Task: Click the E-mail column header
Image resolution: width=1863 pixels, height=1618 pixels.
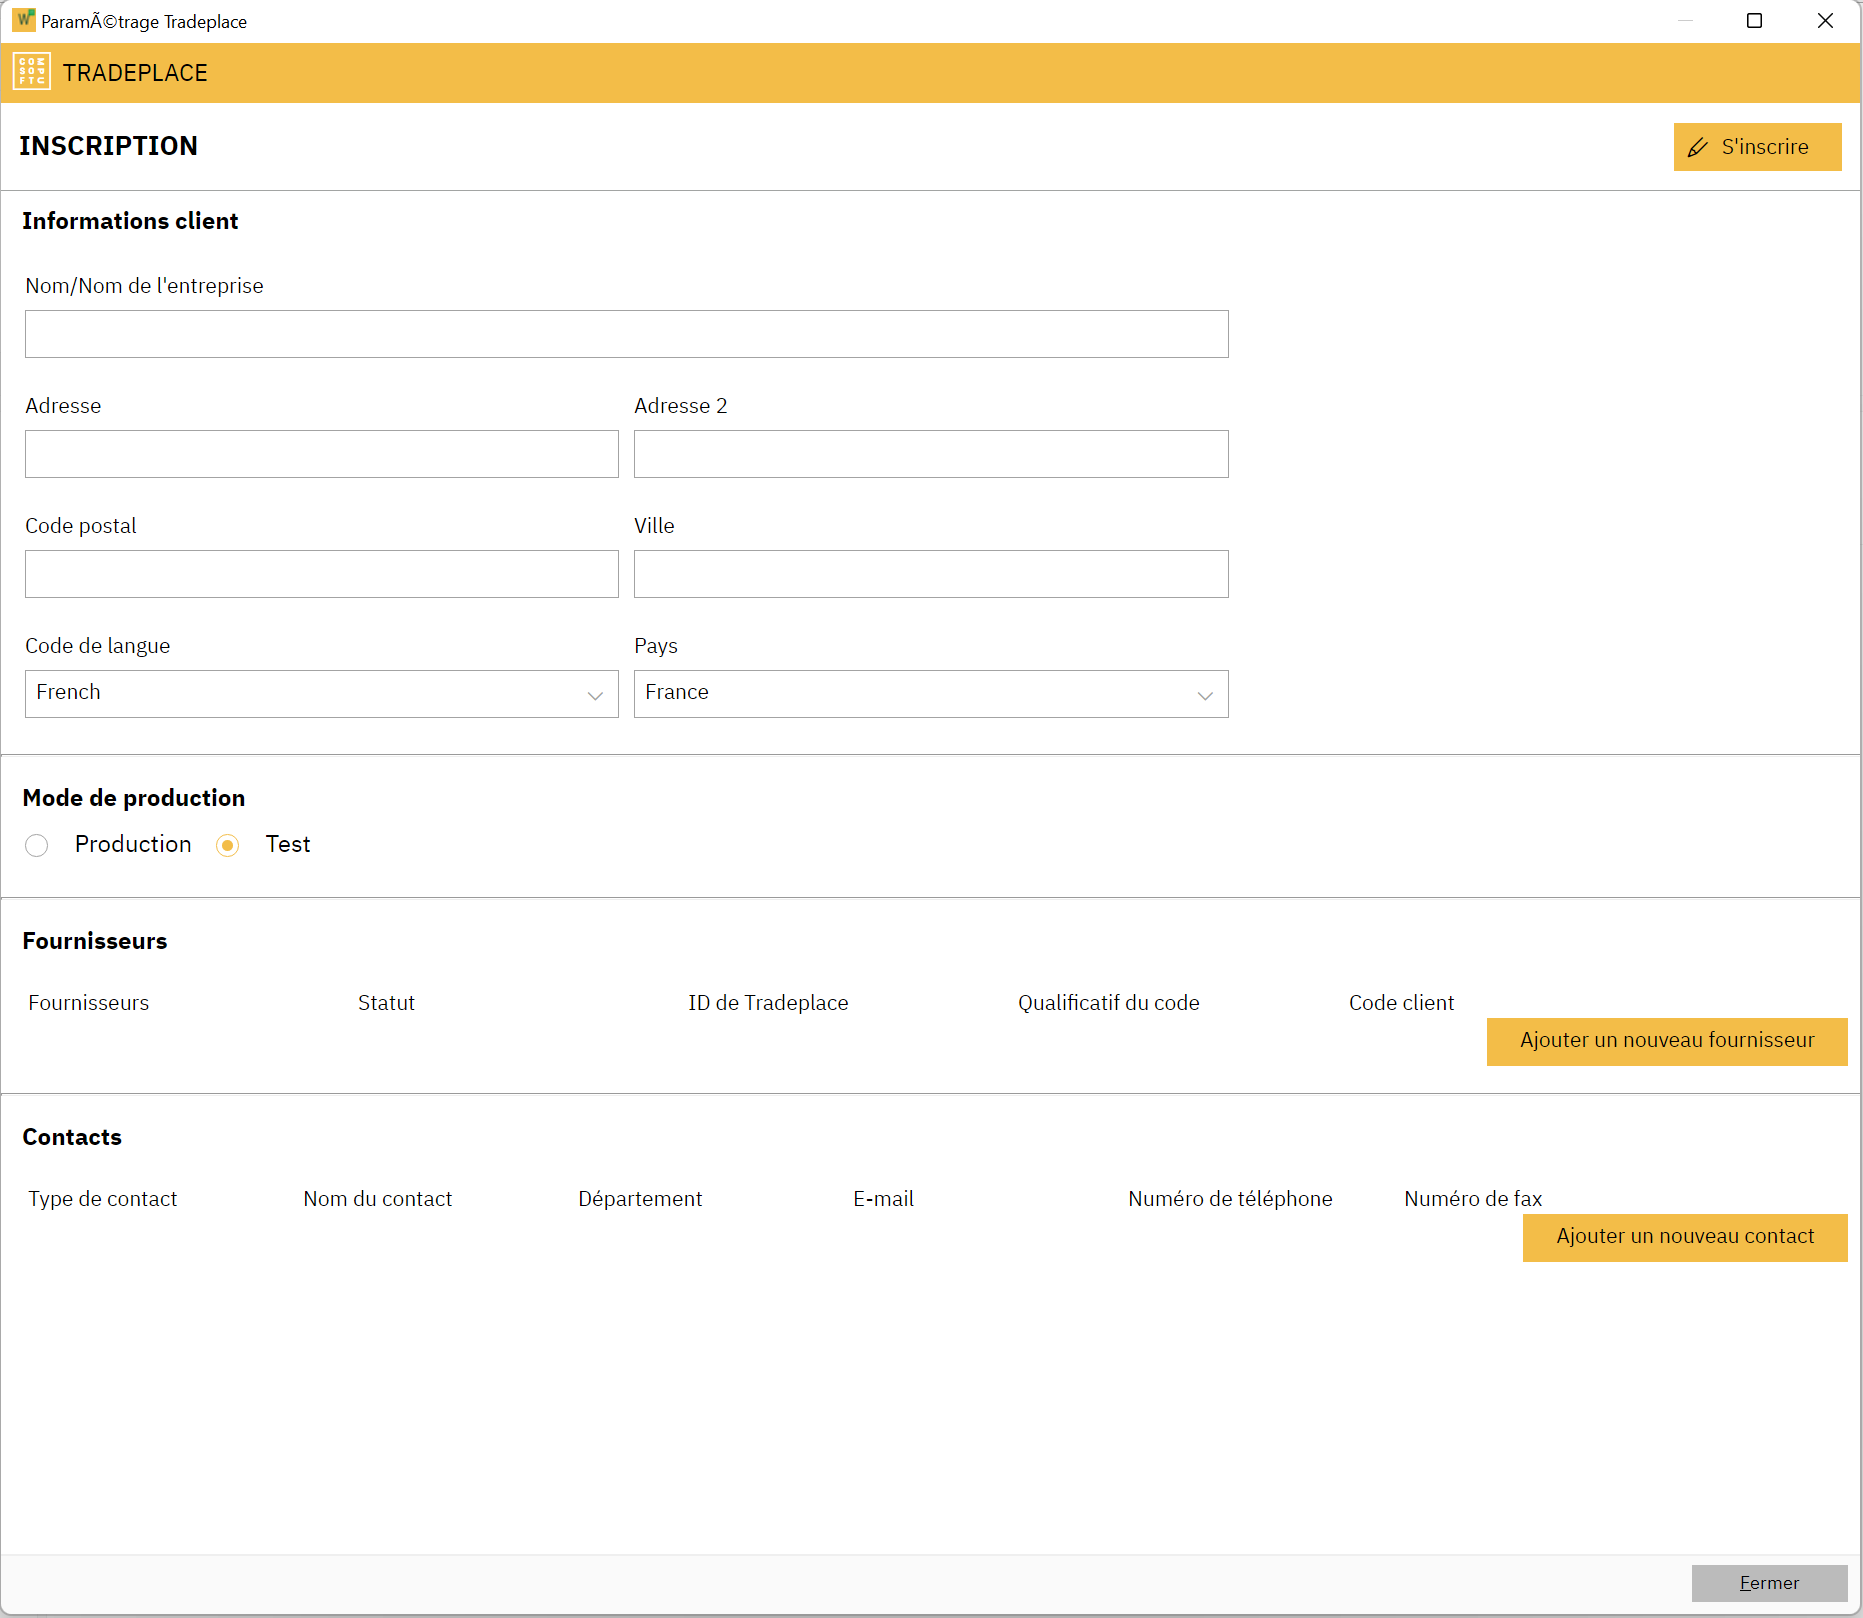Action: click(883, 1199)
